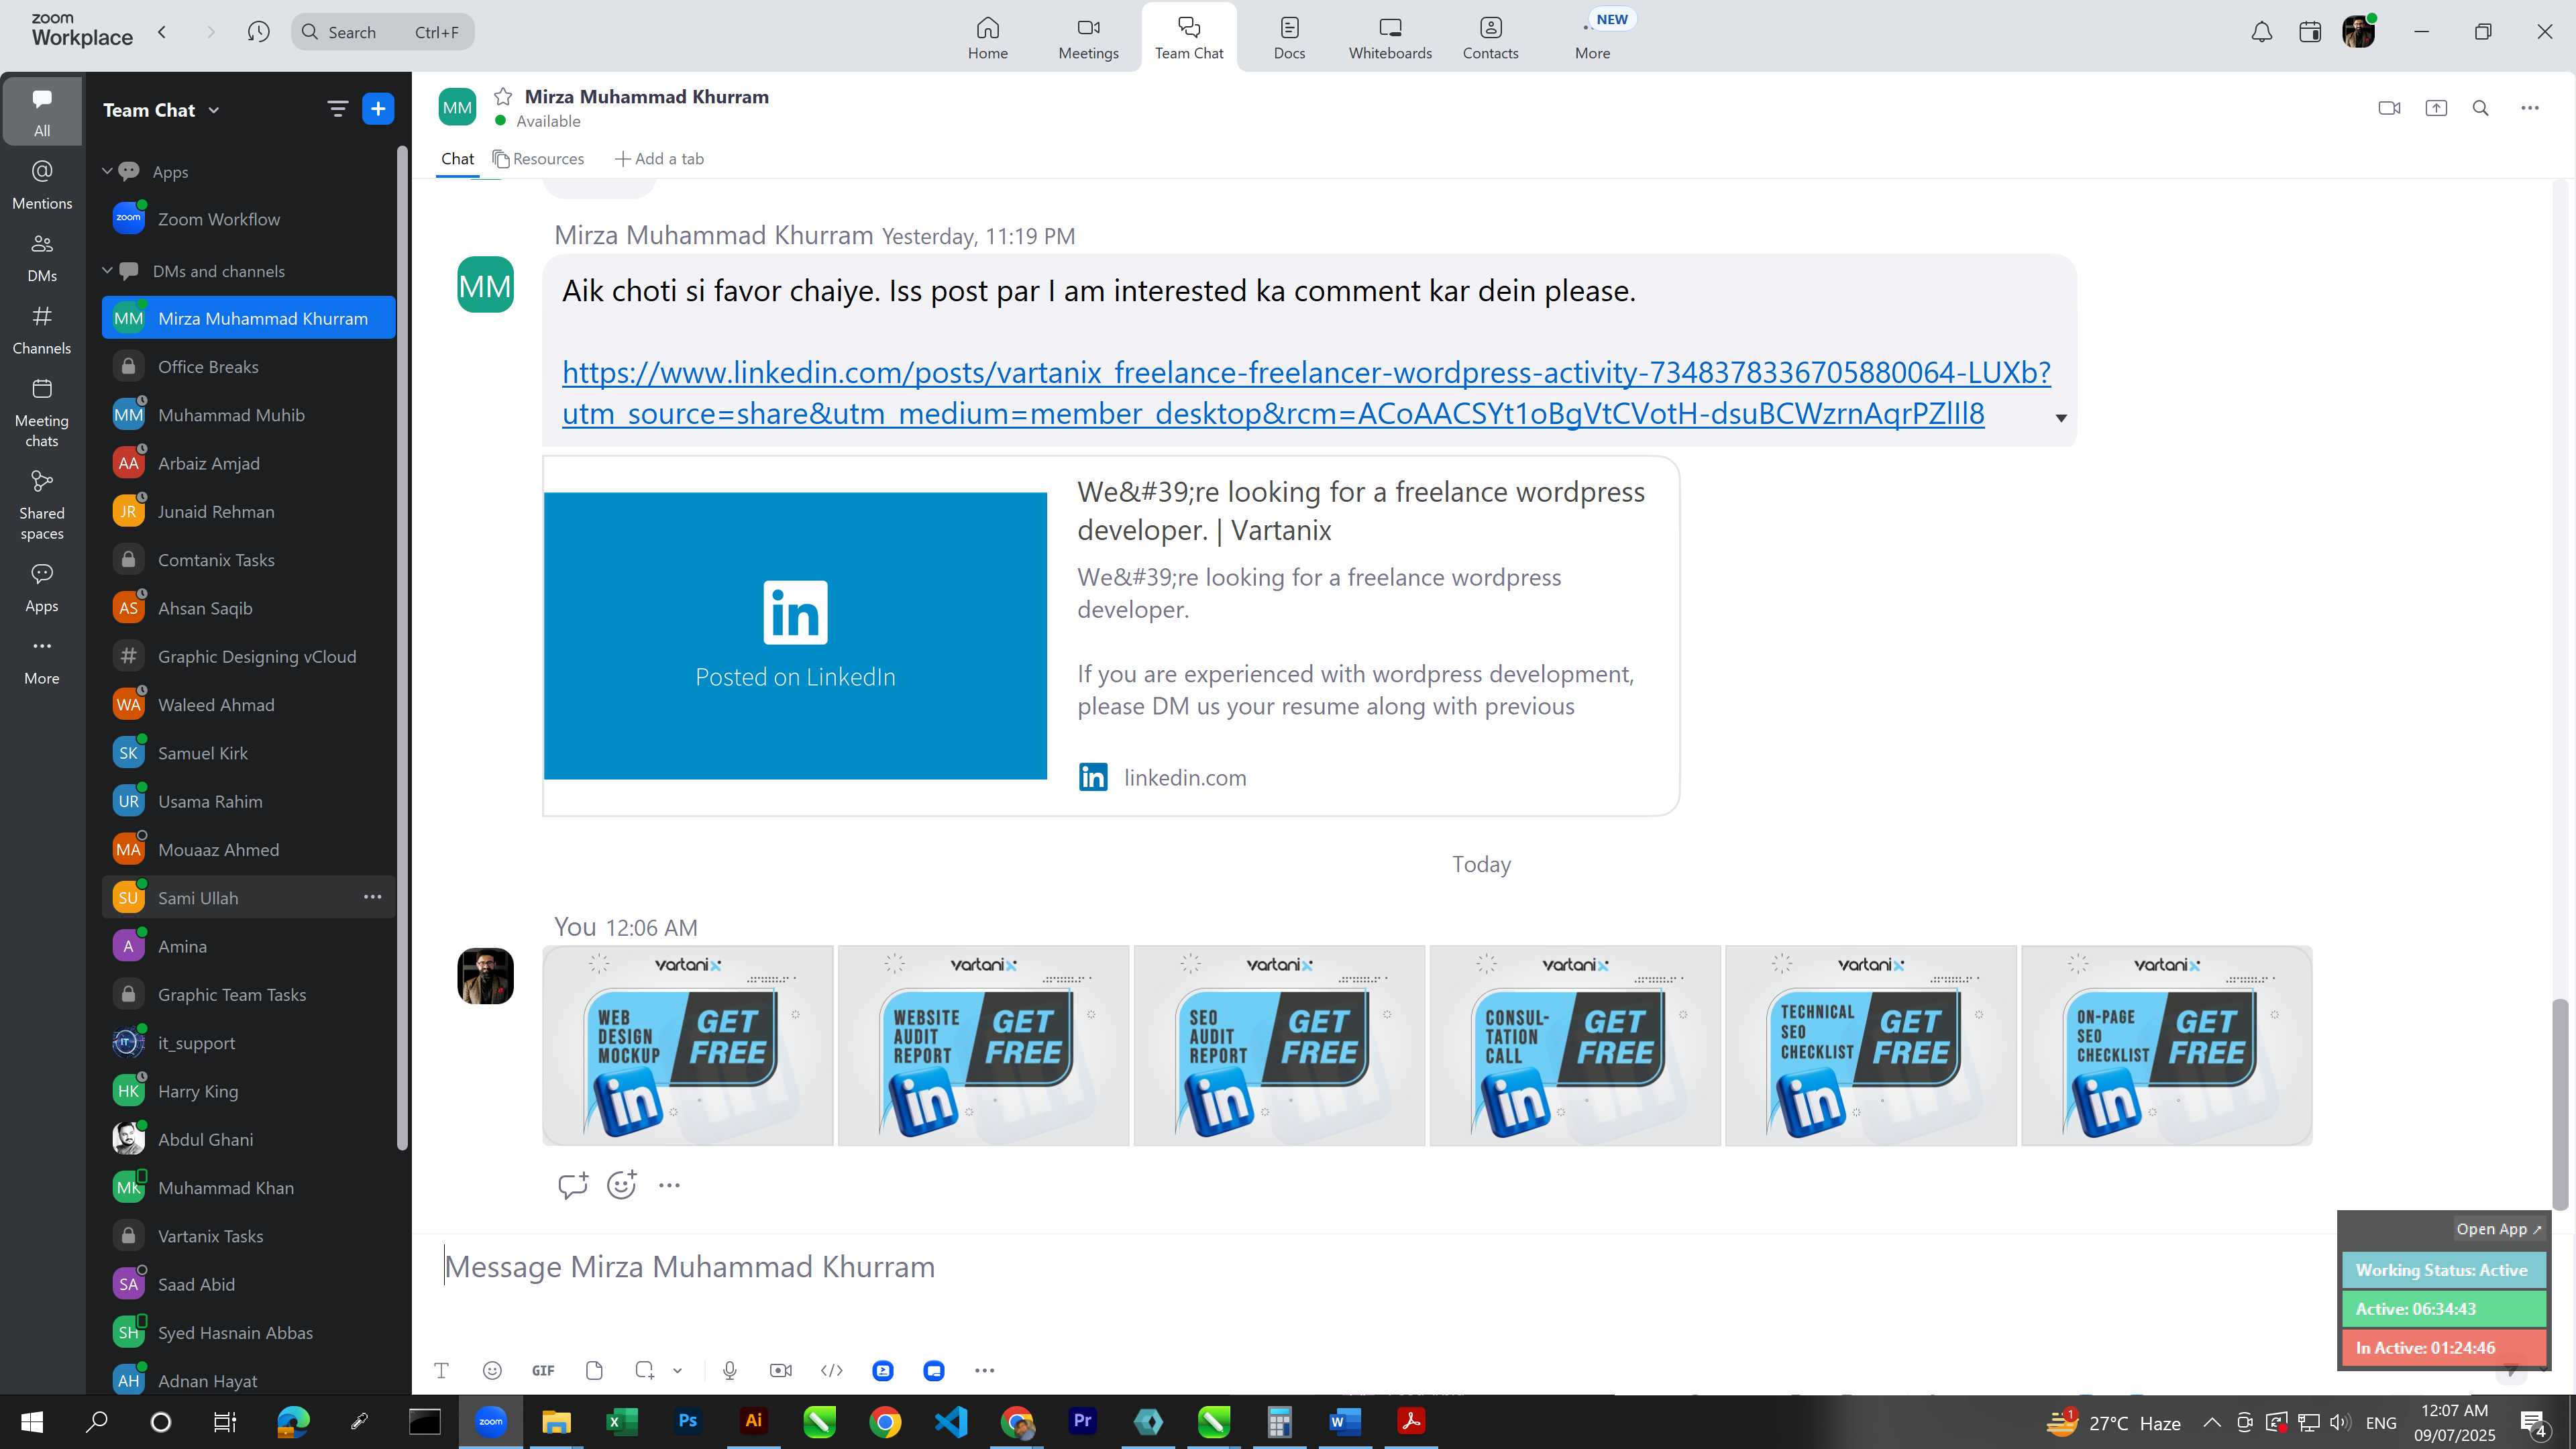This screenshot has height=1449, width=2576.
Task: Open the calendar icon in the top bar
Action: (x=2309, y=32)
